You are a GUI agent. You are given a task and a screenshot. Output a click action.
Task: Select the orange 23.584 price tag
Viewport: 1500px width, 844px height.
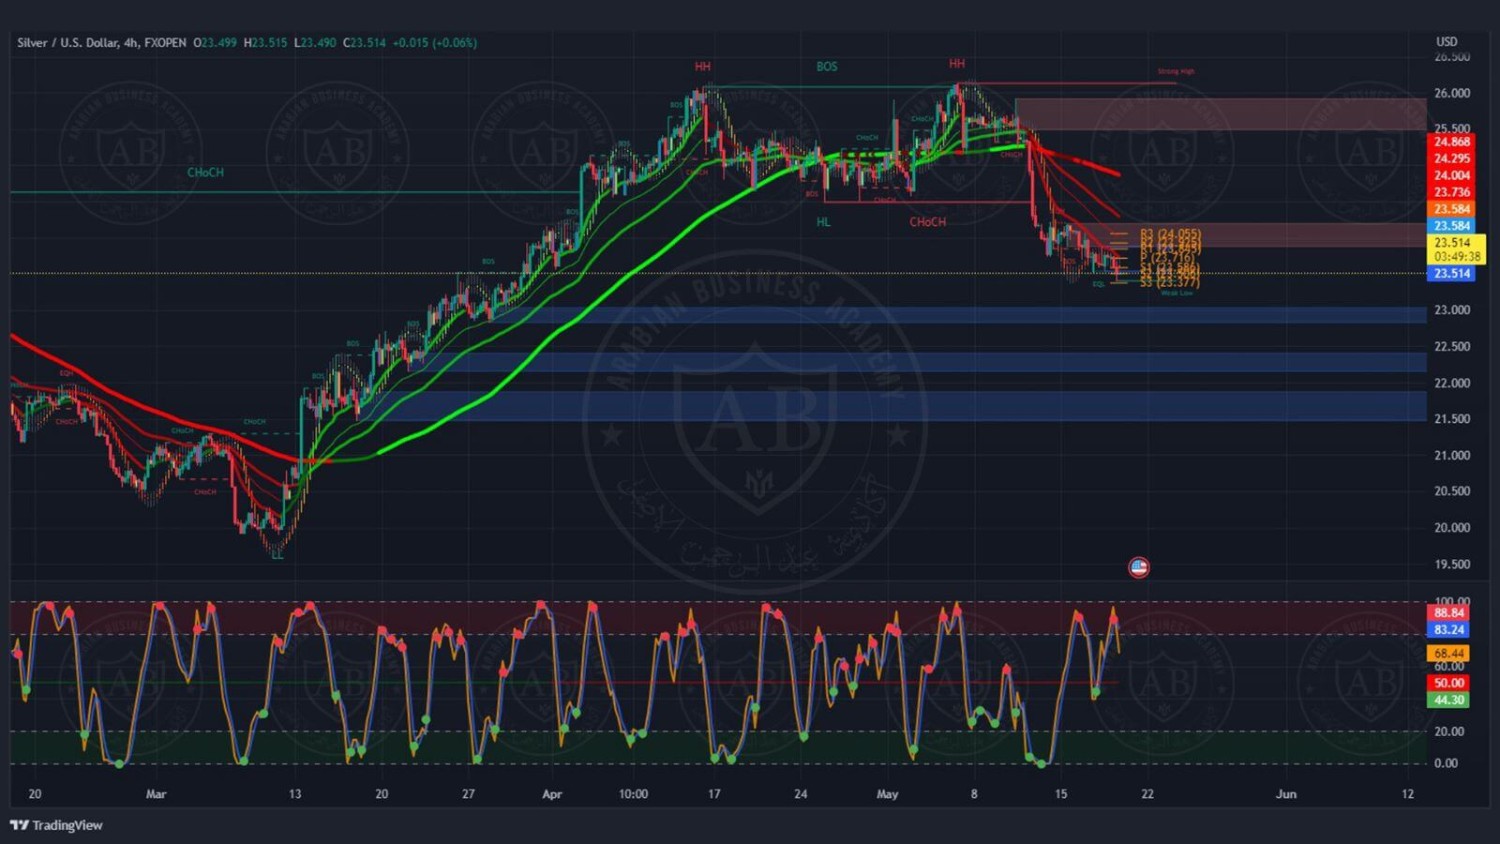click(1451, 209)
